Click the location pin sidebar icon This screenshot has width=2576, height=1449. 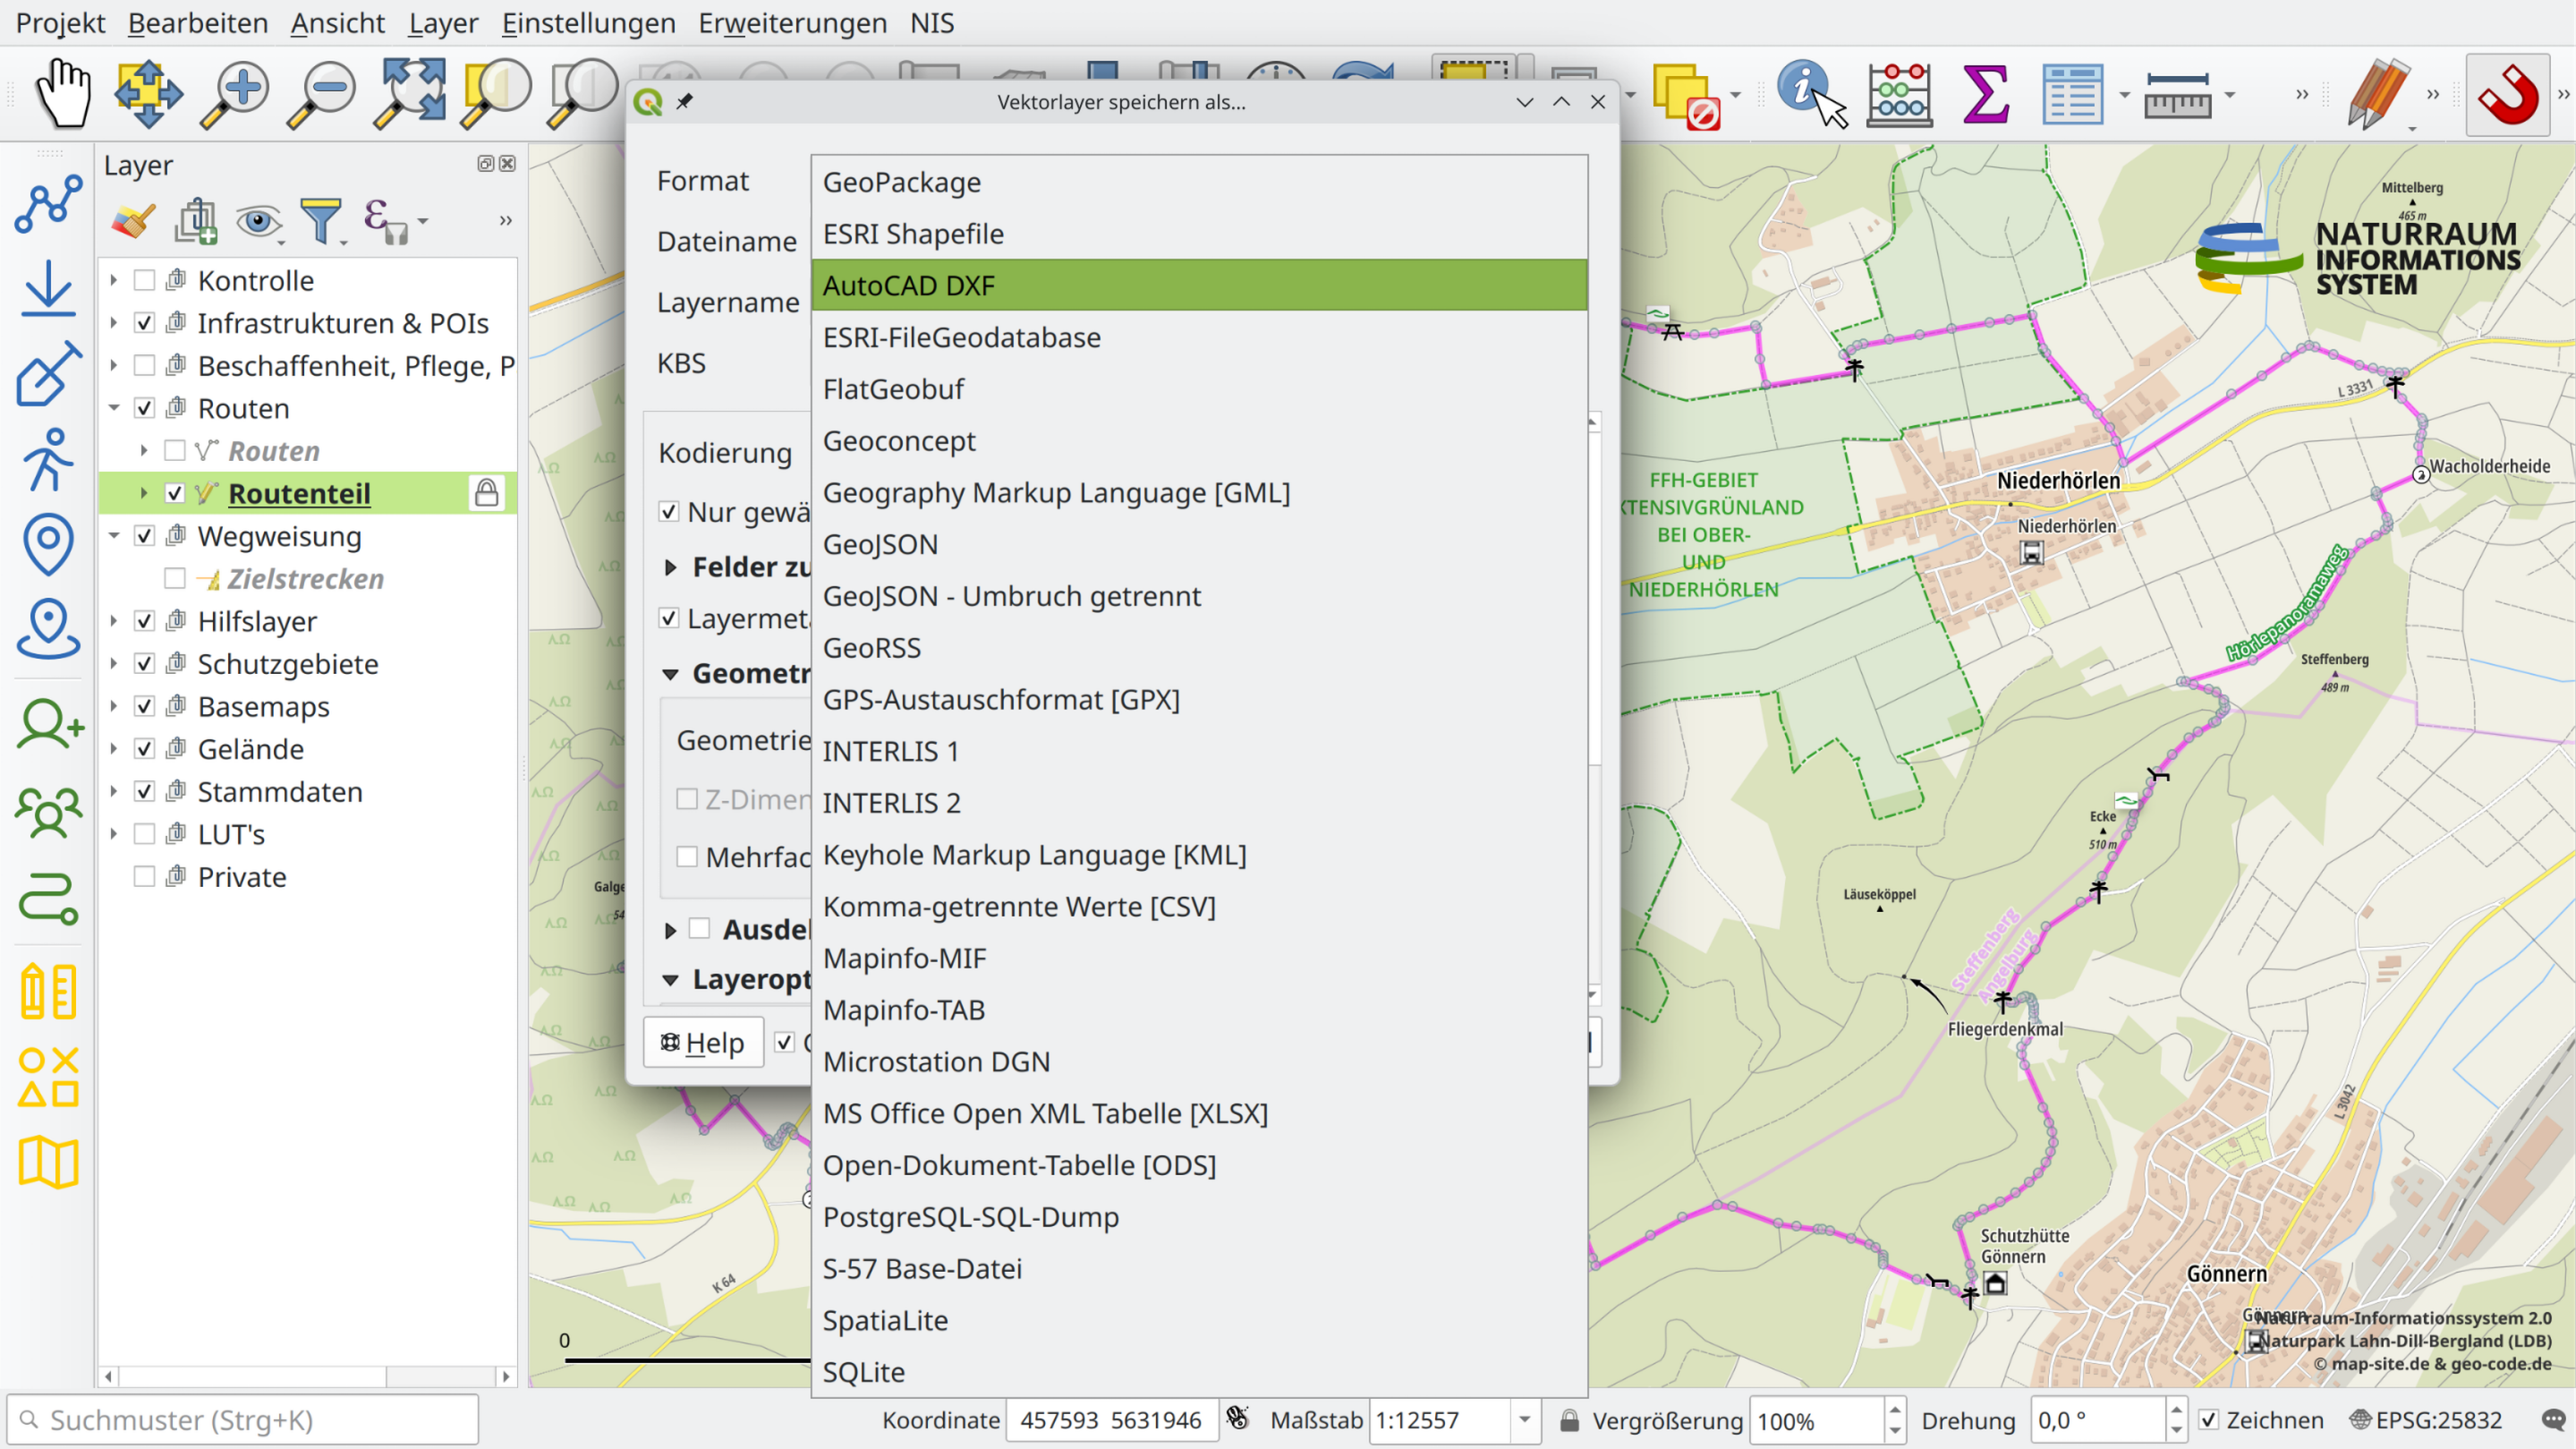(48, 545)
